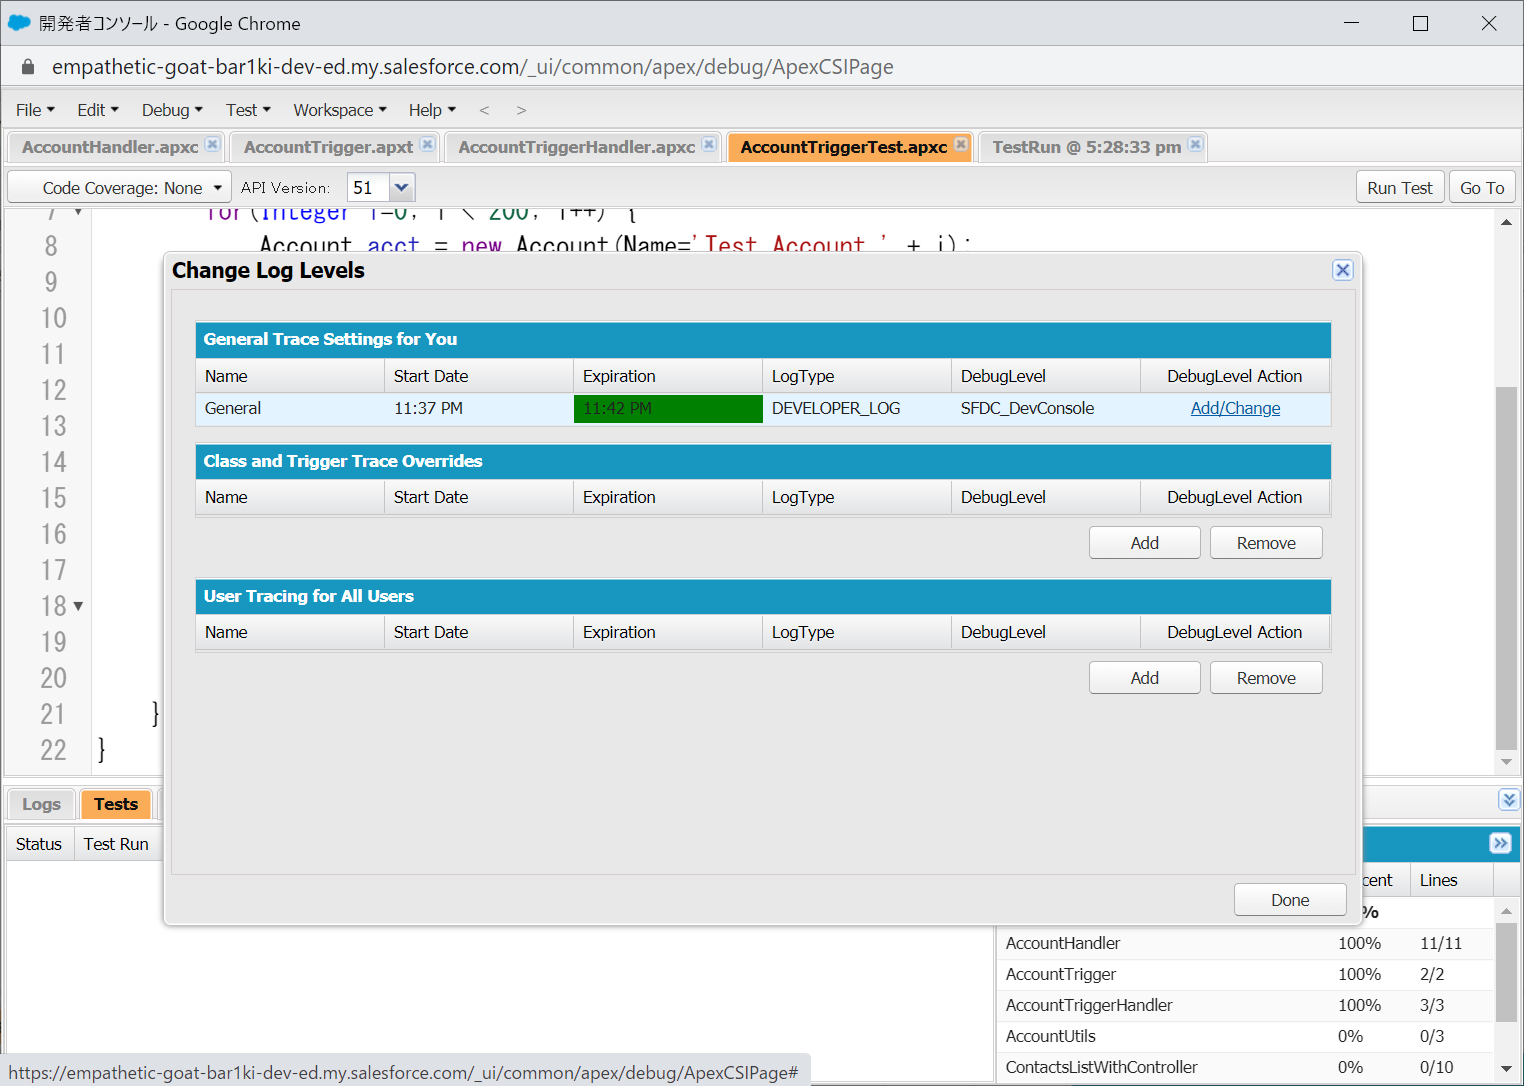Image resolution: width=1524 pixels, height=1086 pixels.
Task: Open the File menu
Action: point(35,110)
